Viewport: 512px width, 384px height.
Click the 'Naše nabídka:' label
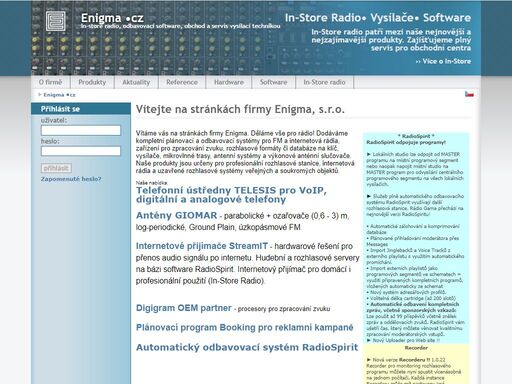tap(152, 183)
